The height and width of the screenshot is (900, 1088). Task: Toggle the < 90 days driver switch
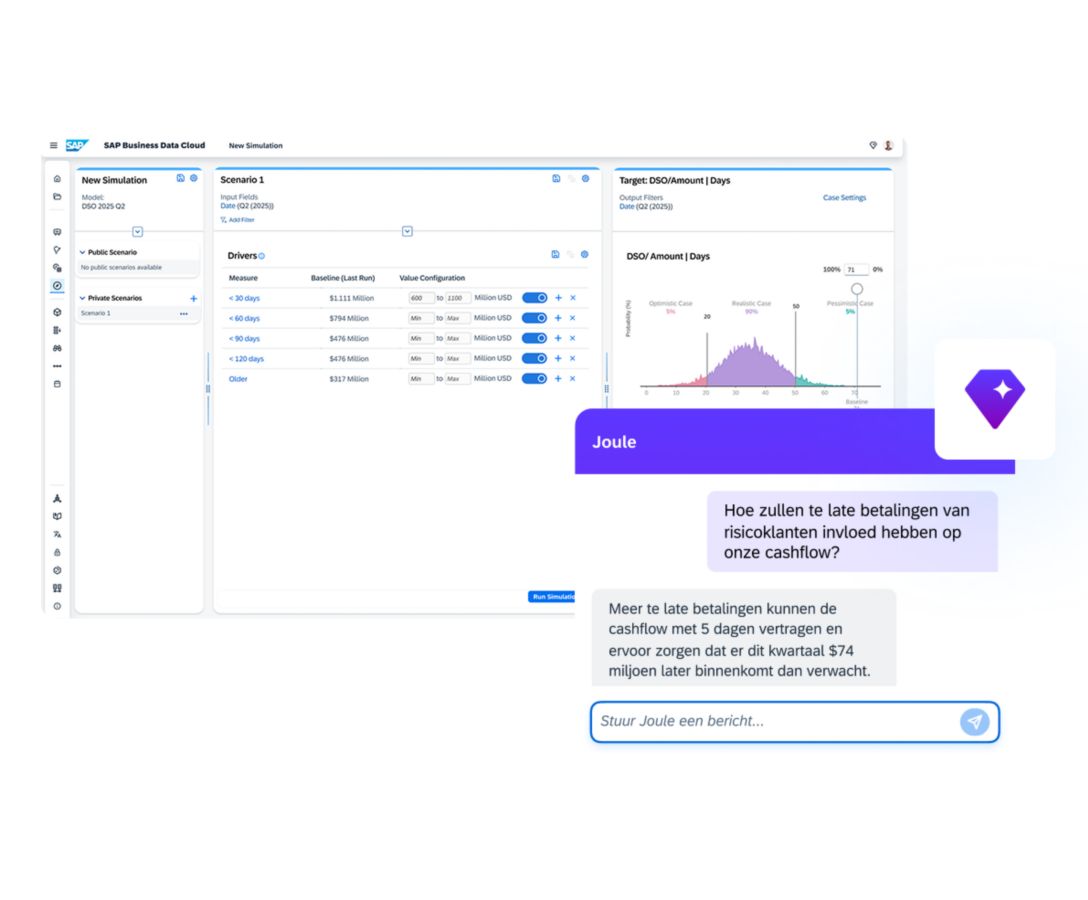click(535, 338)
